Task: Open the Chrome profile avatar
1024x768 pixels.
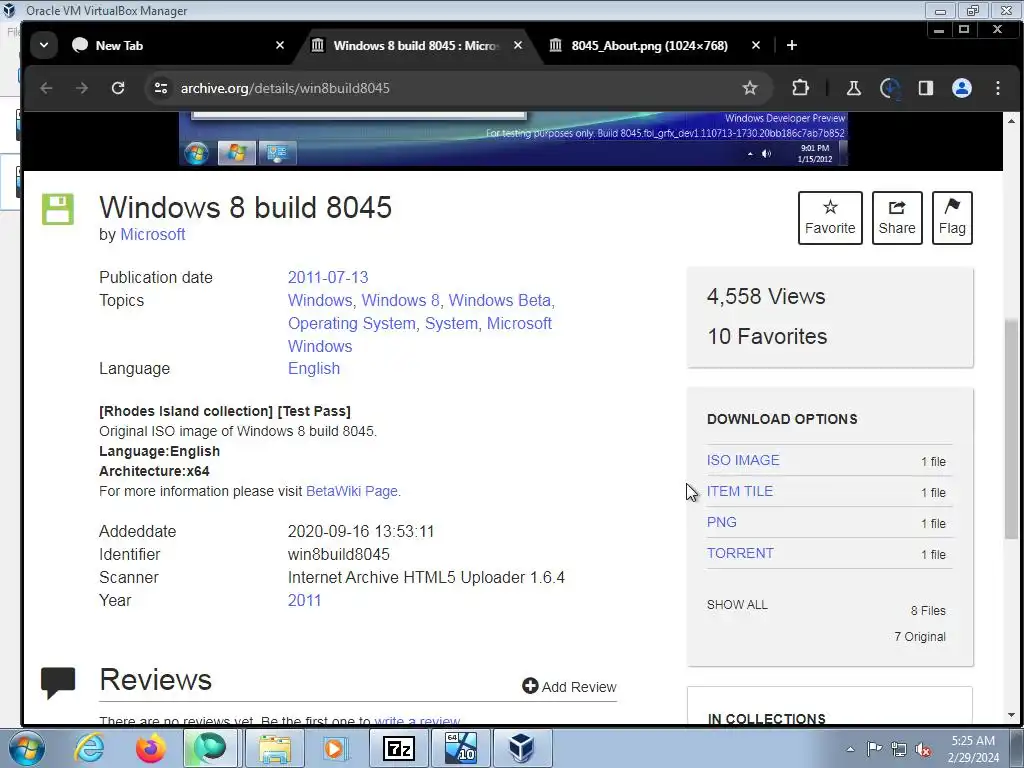Action: 961,88
